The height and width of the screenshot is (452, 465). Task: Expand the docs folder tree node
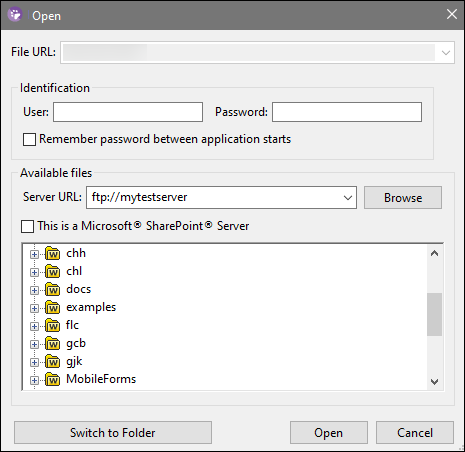34,290
